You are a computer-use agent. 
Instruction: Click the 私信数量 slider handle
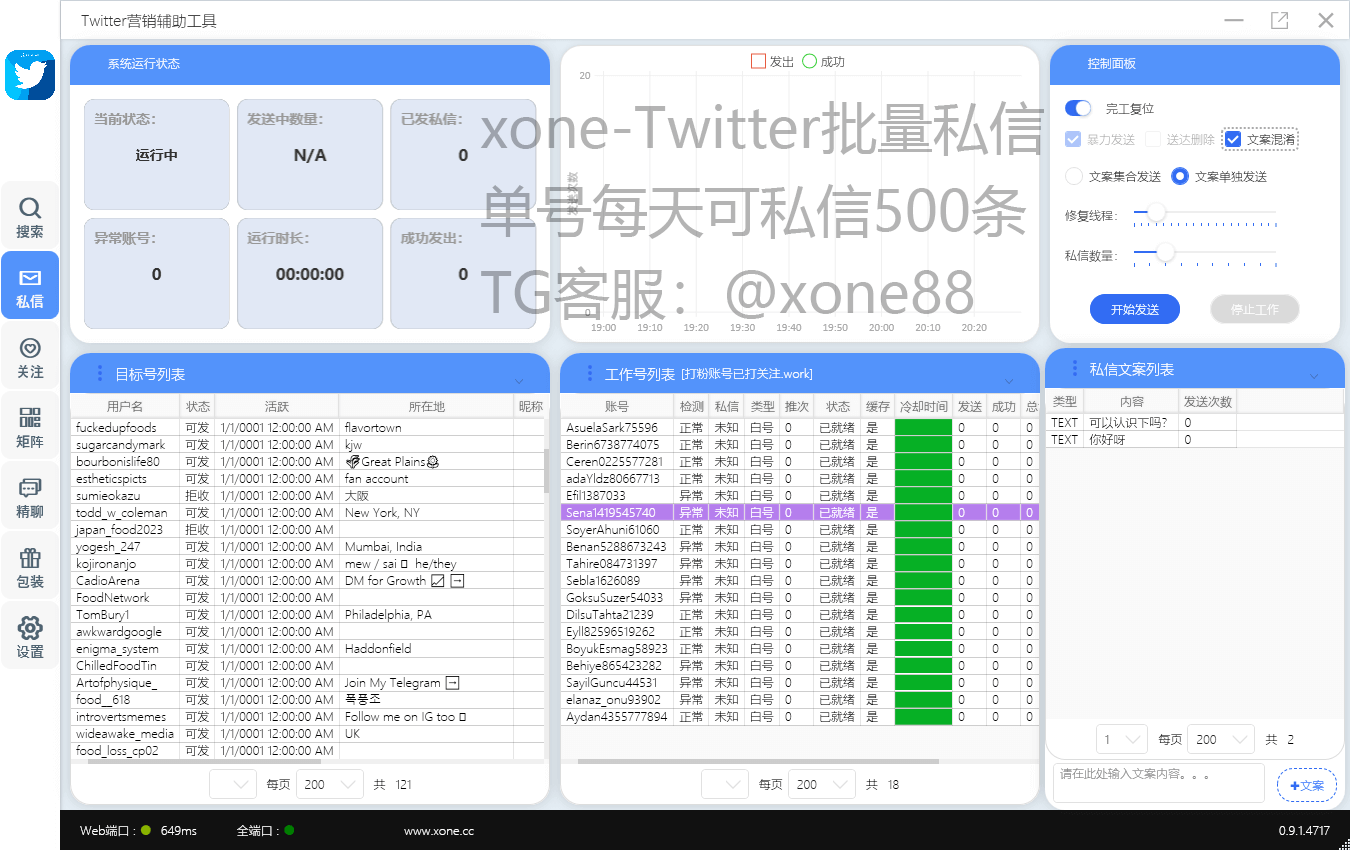tap(1165, 254)
